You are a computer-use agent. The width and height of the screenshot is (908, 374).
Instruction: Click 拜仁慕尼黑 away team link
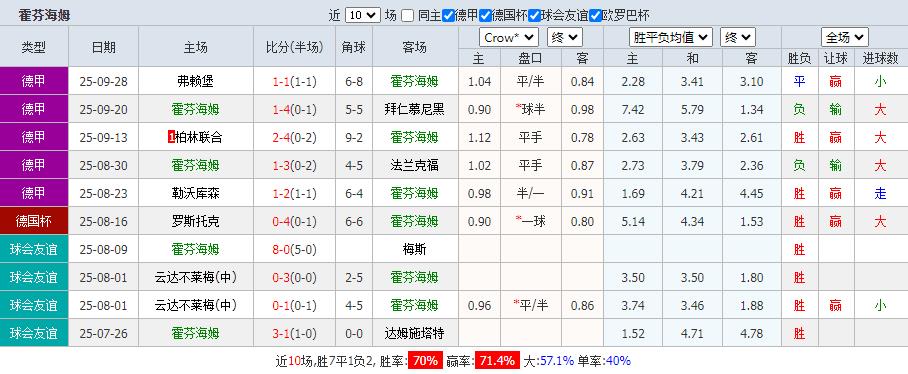414,109
